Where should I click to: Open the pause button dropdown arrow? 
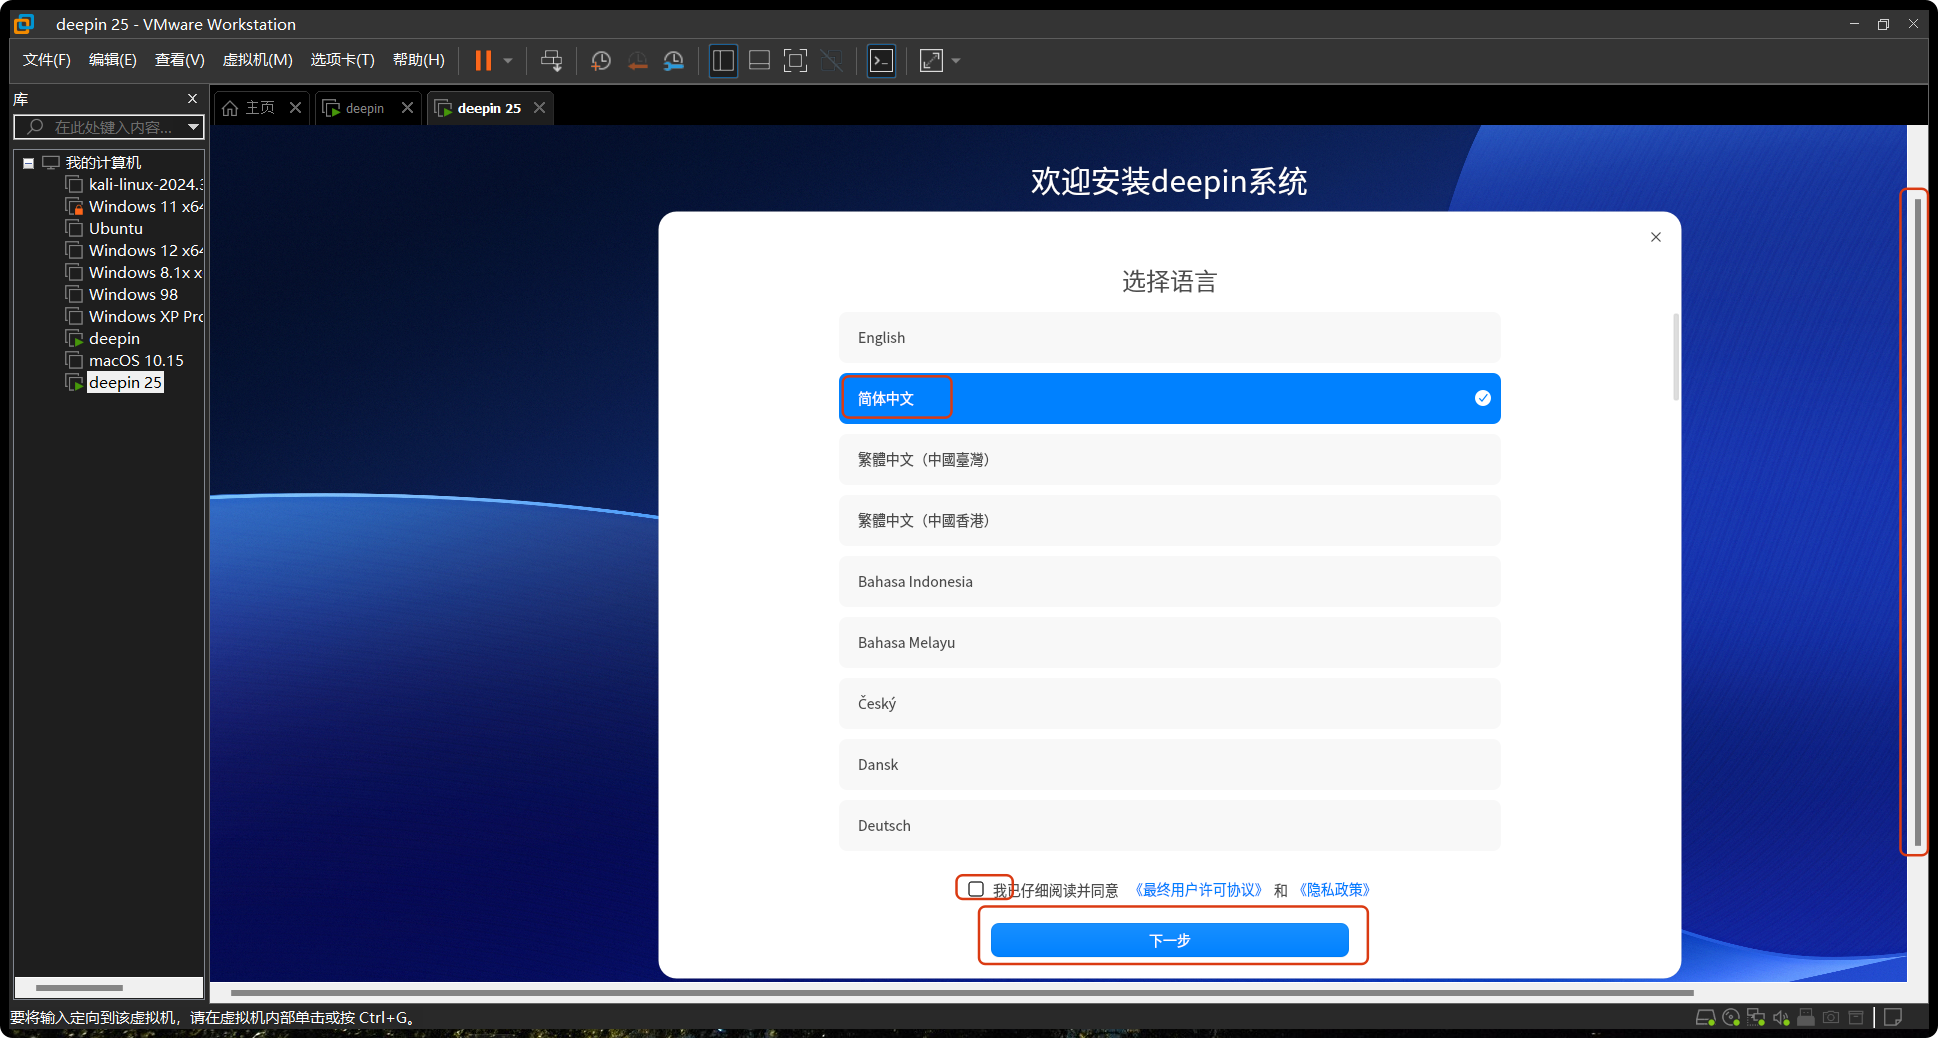(508, 60)
